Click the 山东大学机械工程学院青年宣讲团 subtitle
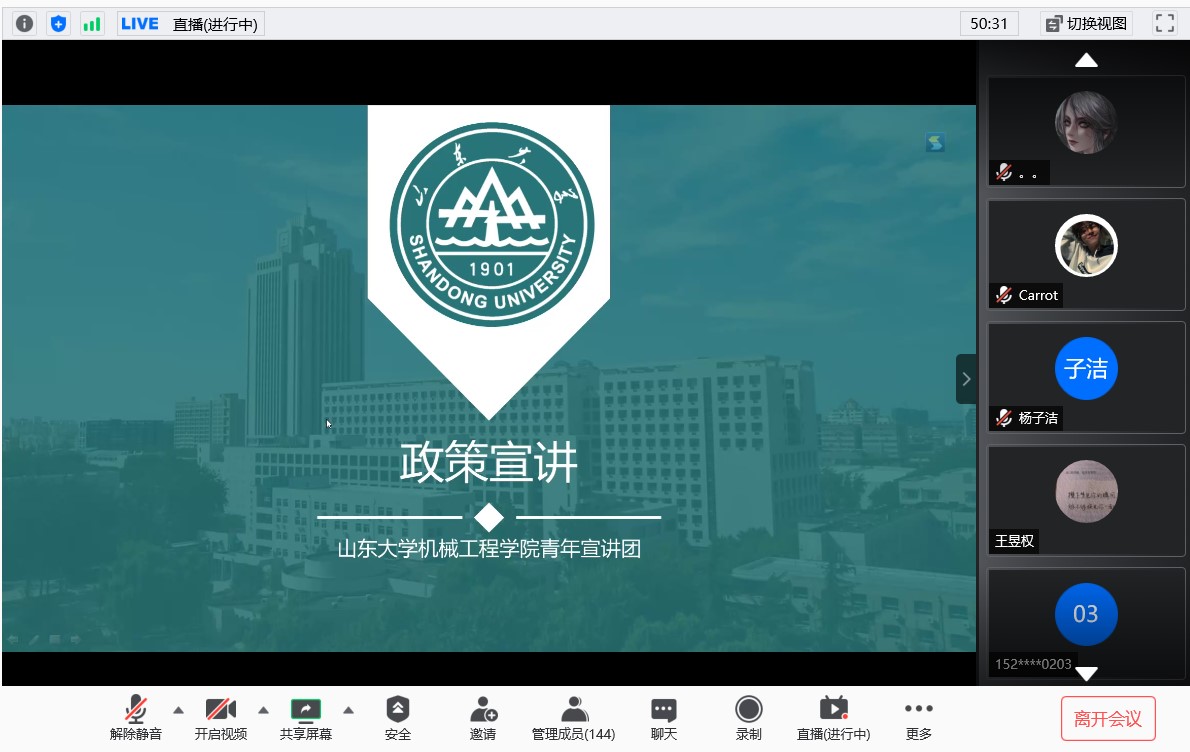Image resolution: width=1190 pixels, height=752 pixels. pyautogui.click(x=489, y=549)
